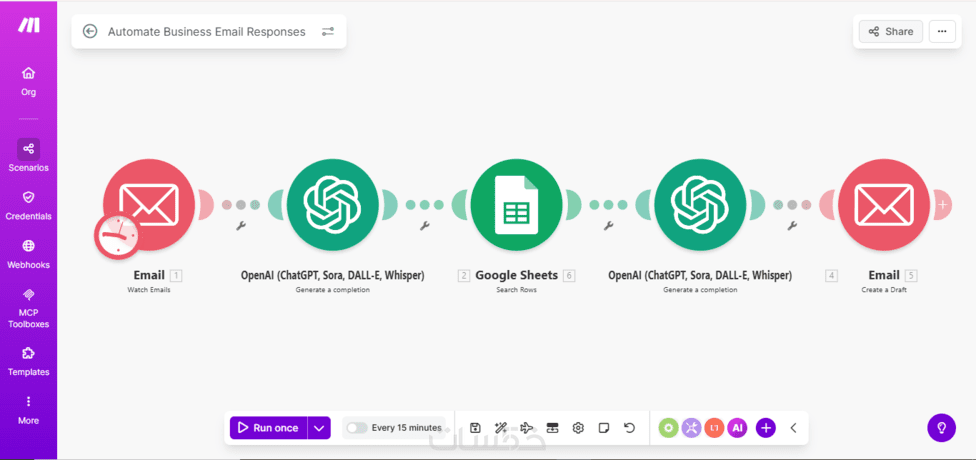This screenshot has height=460, width=976.
Task: Set filter wrench before Create a Draft module
Action: coord(792,226)
